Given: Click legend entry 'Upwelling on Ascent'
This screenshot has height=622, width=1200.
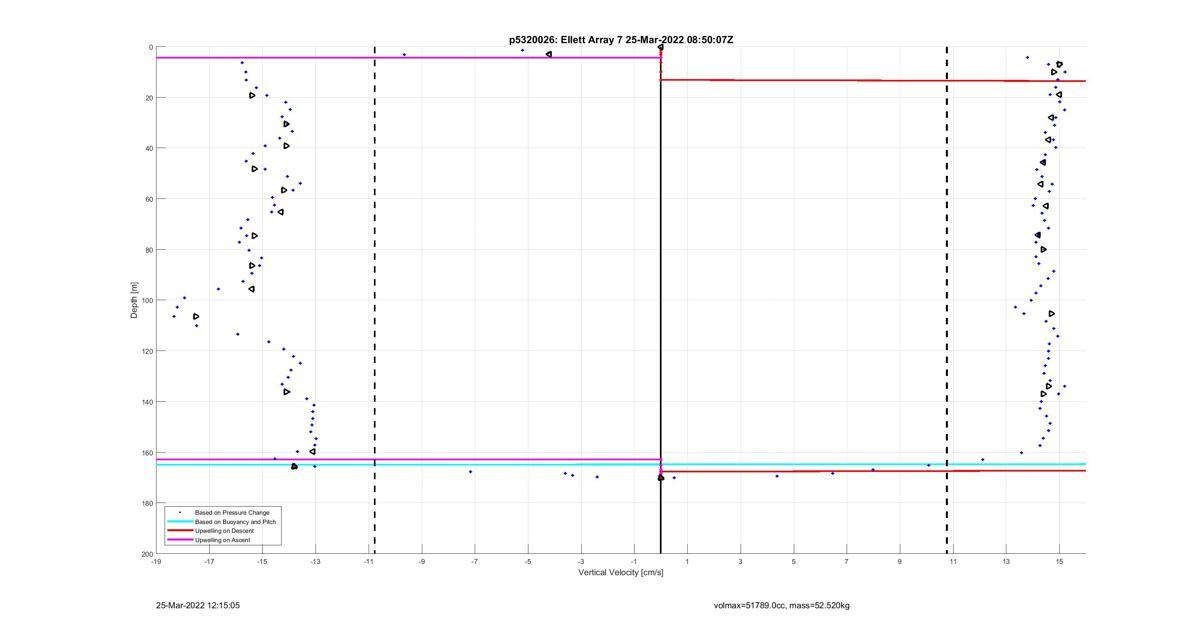Looking at the screenshot, I should tap(220, 540).
